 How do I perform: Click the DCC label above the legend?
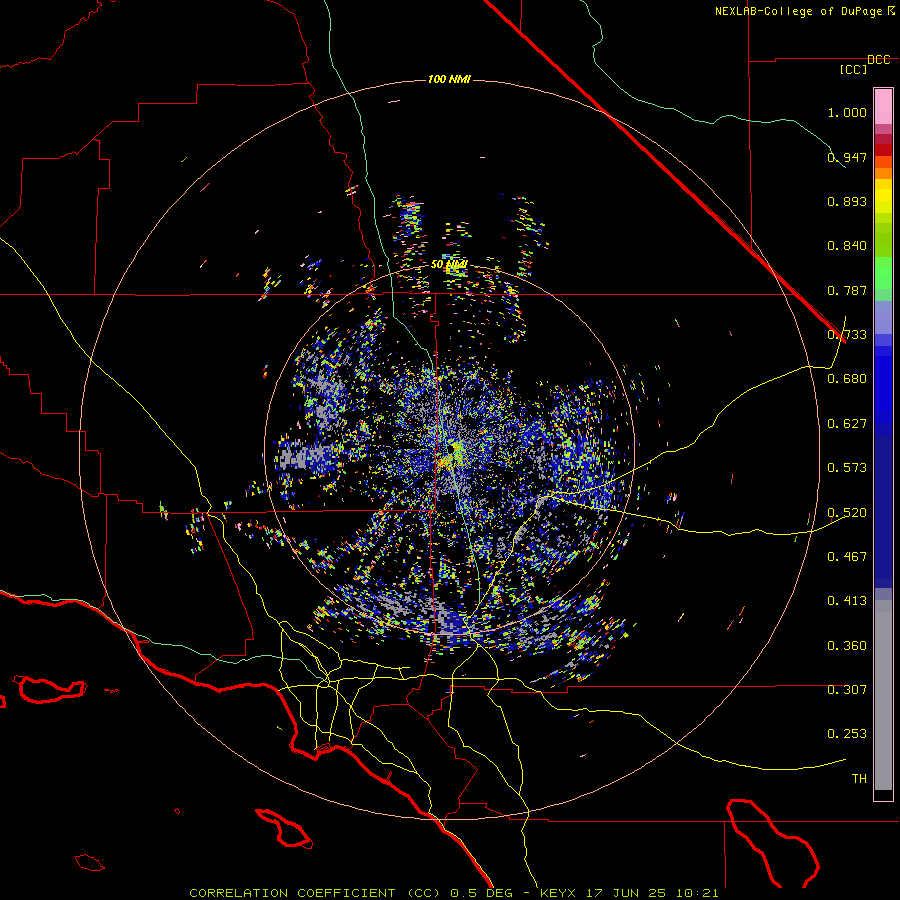(x=879, y=60)
